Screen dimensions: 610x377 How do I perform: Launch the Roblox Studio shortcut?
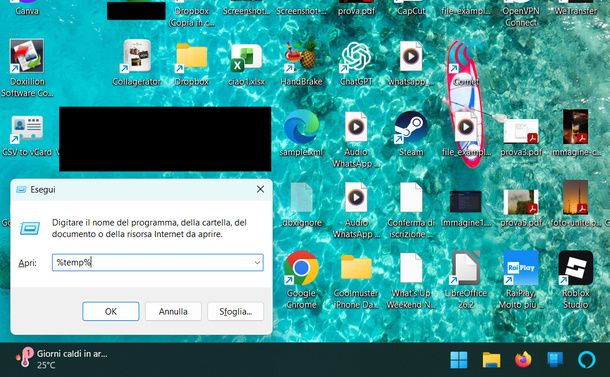575,268
